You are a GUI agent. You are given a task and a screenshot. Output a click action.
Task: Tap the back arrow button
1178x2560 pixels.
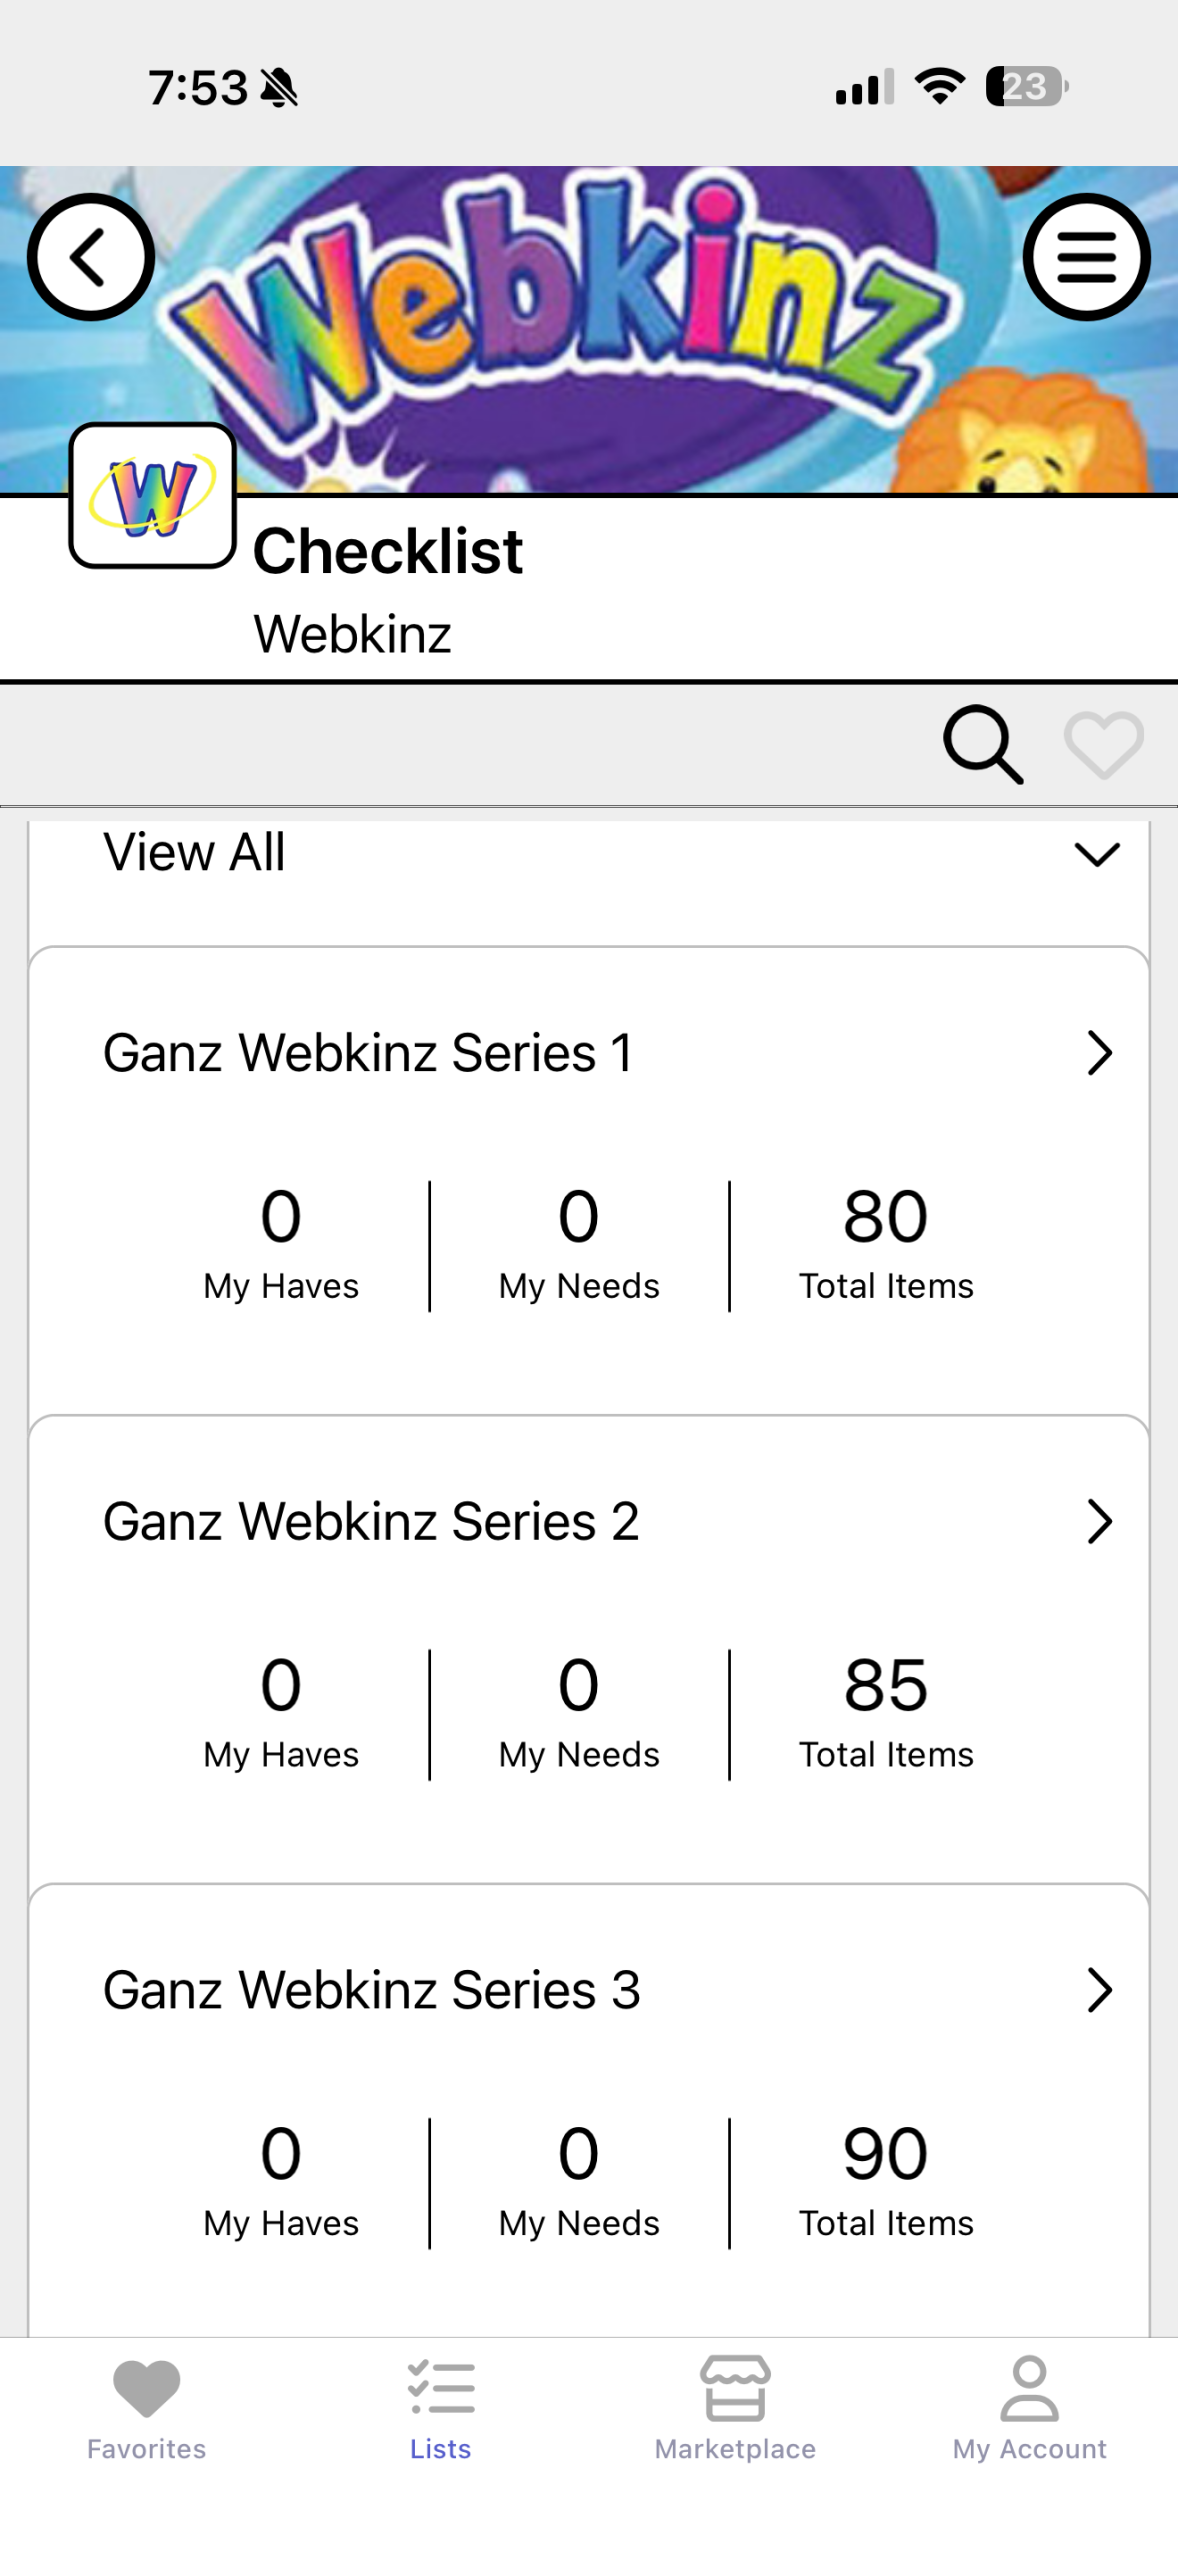pyautogui.click(x=90, y=257)
